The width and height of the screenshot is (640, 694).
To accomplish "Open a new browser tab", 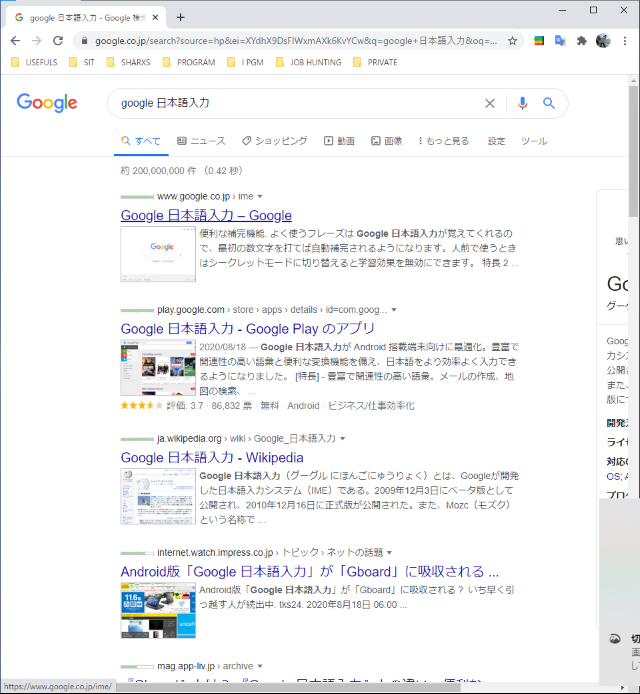I will pyautogui.click(x=181, y=17).
